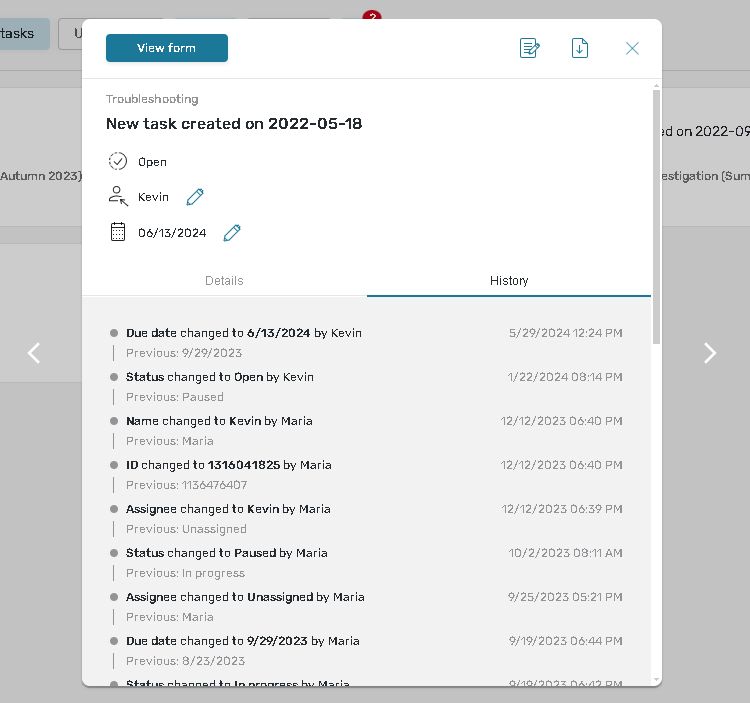
Task: Click the calendar due date icon
Action: [x=118, y=233]
